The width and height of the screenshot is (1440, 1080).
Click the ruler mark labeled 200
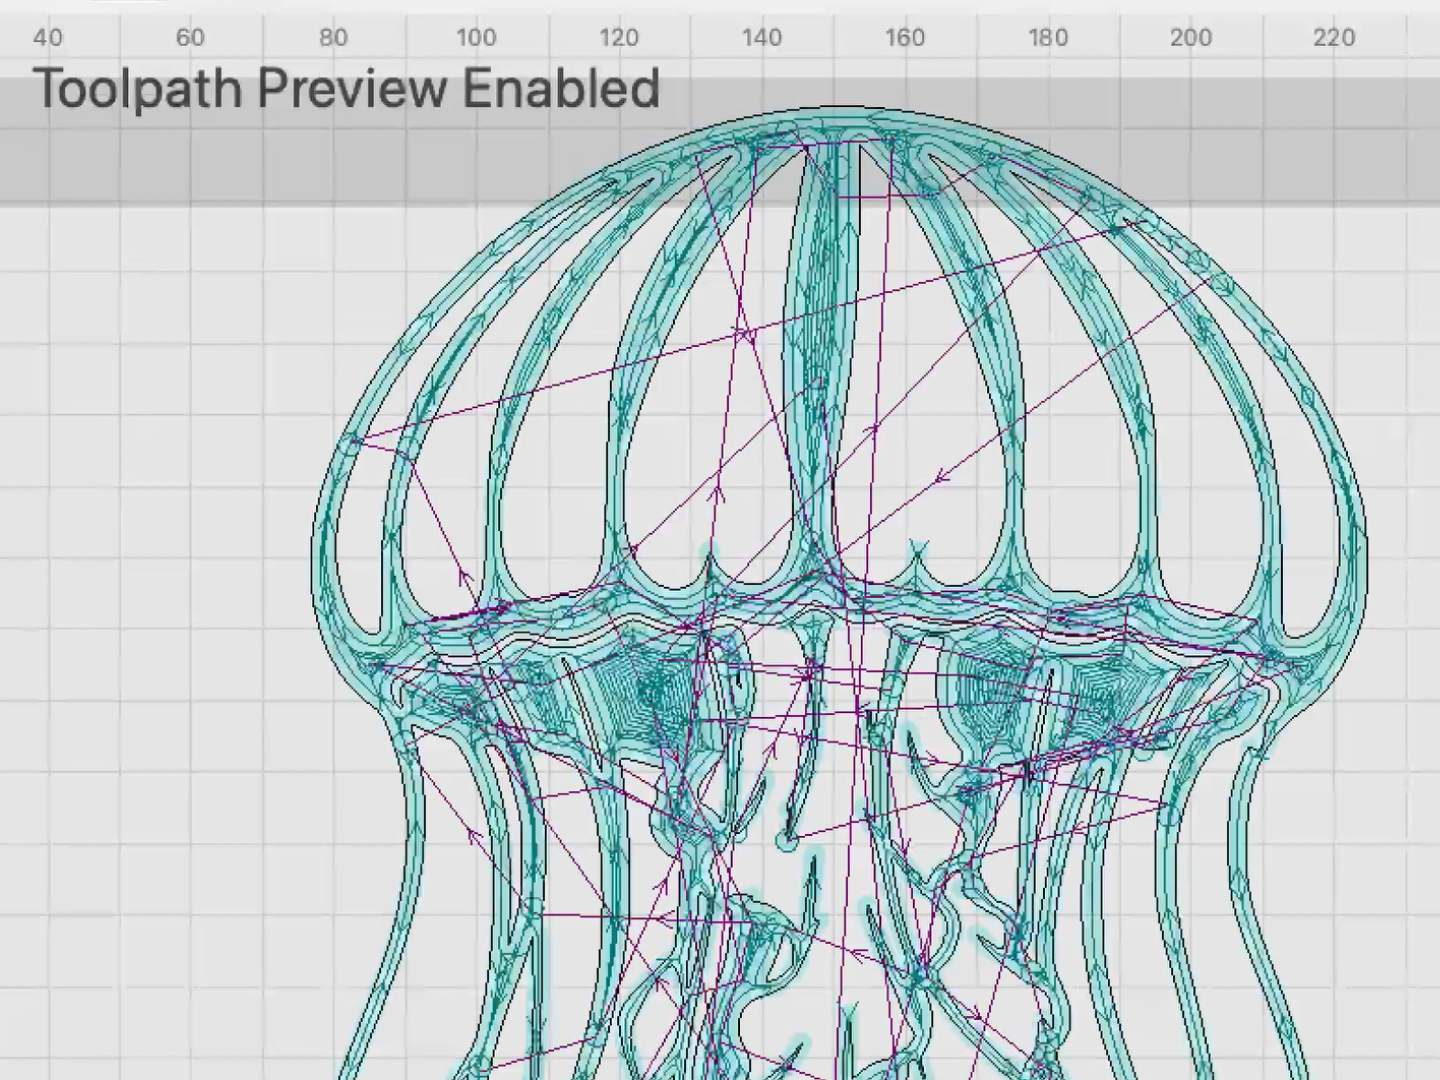(1191, 38)
